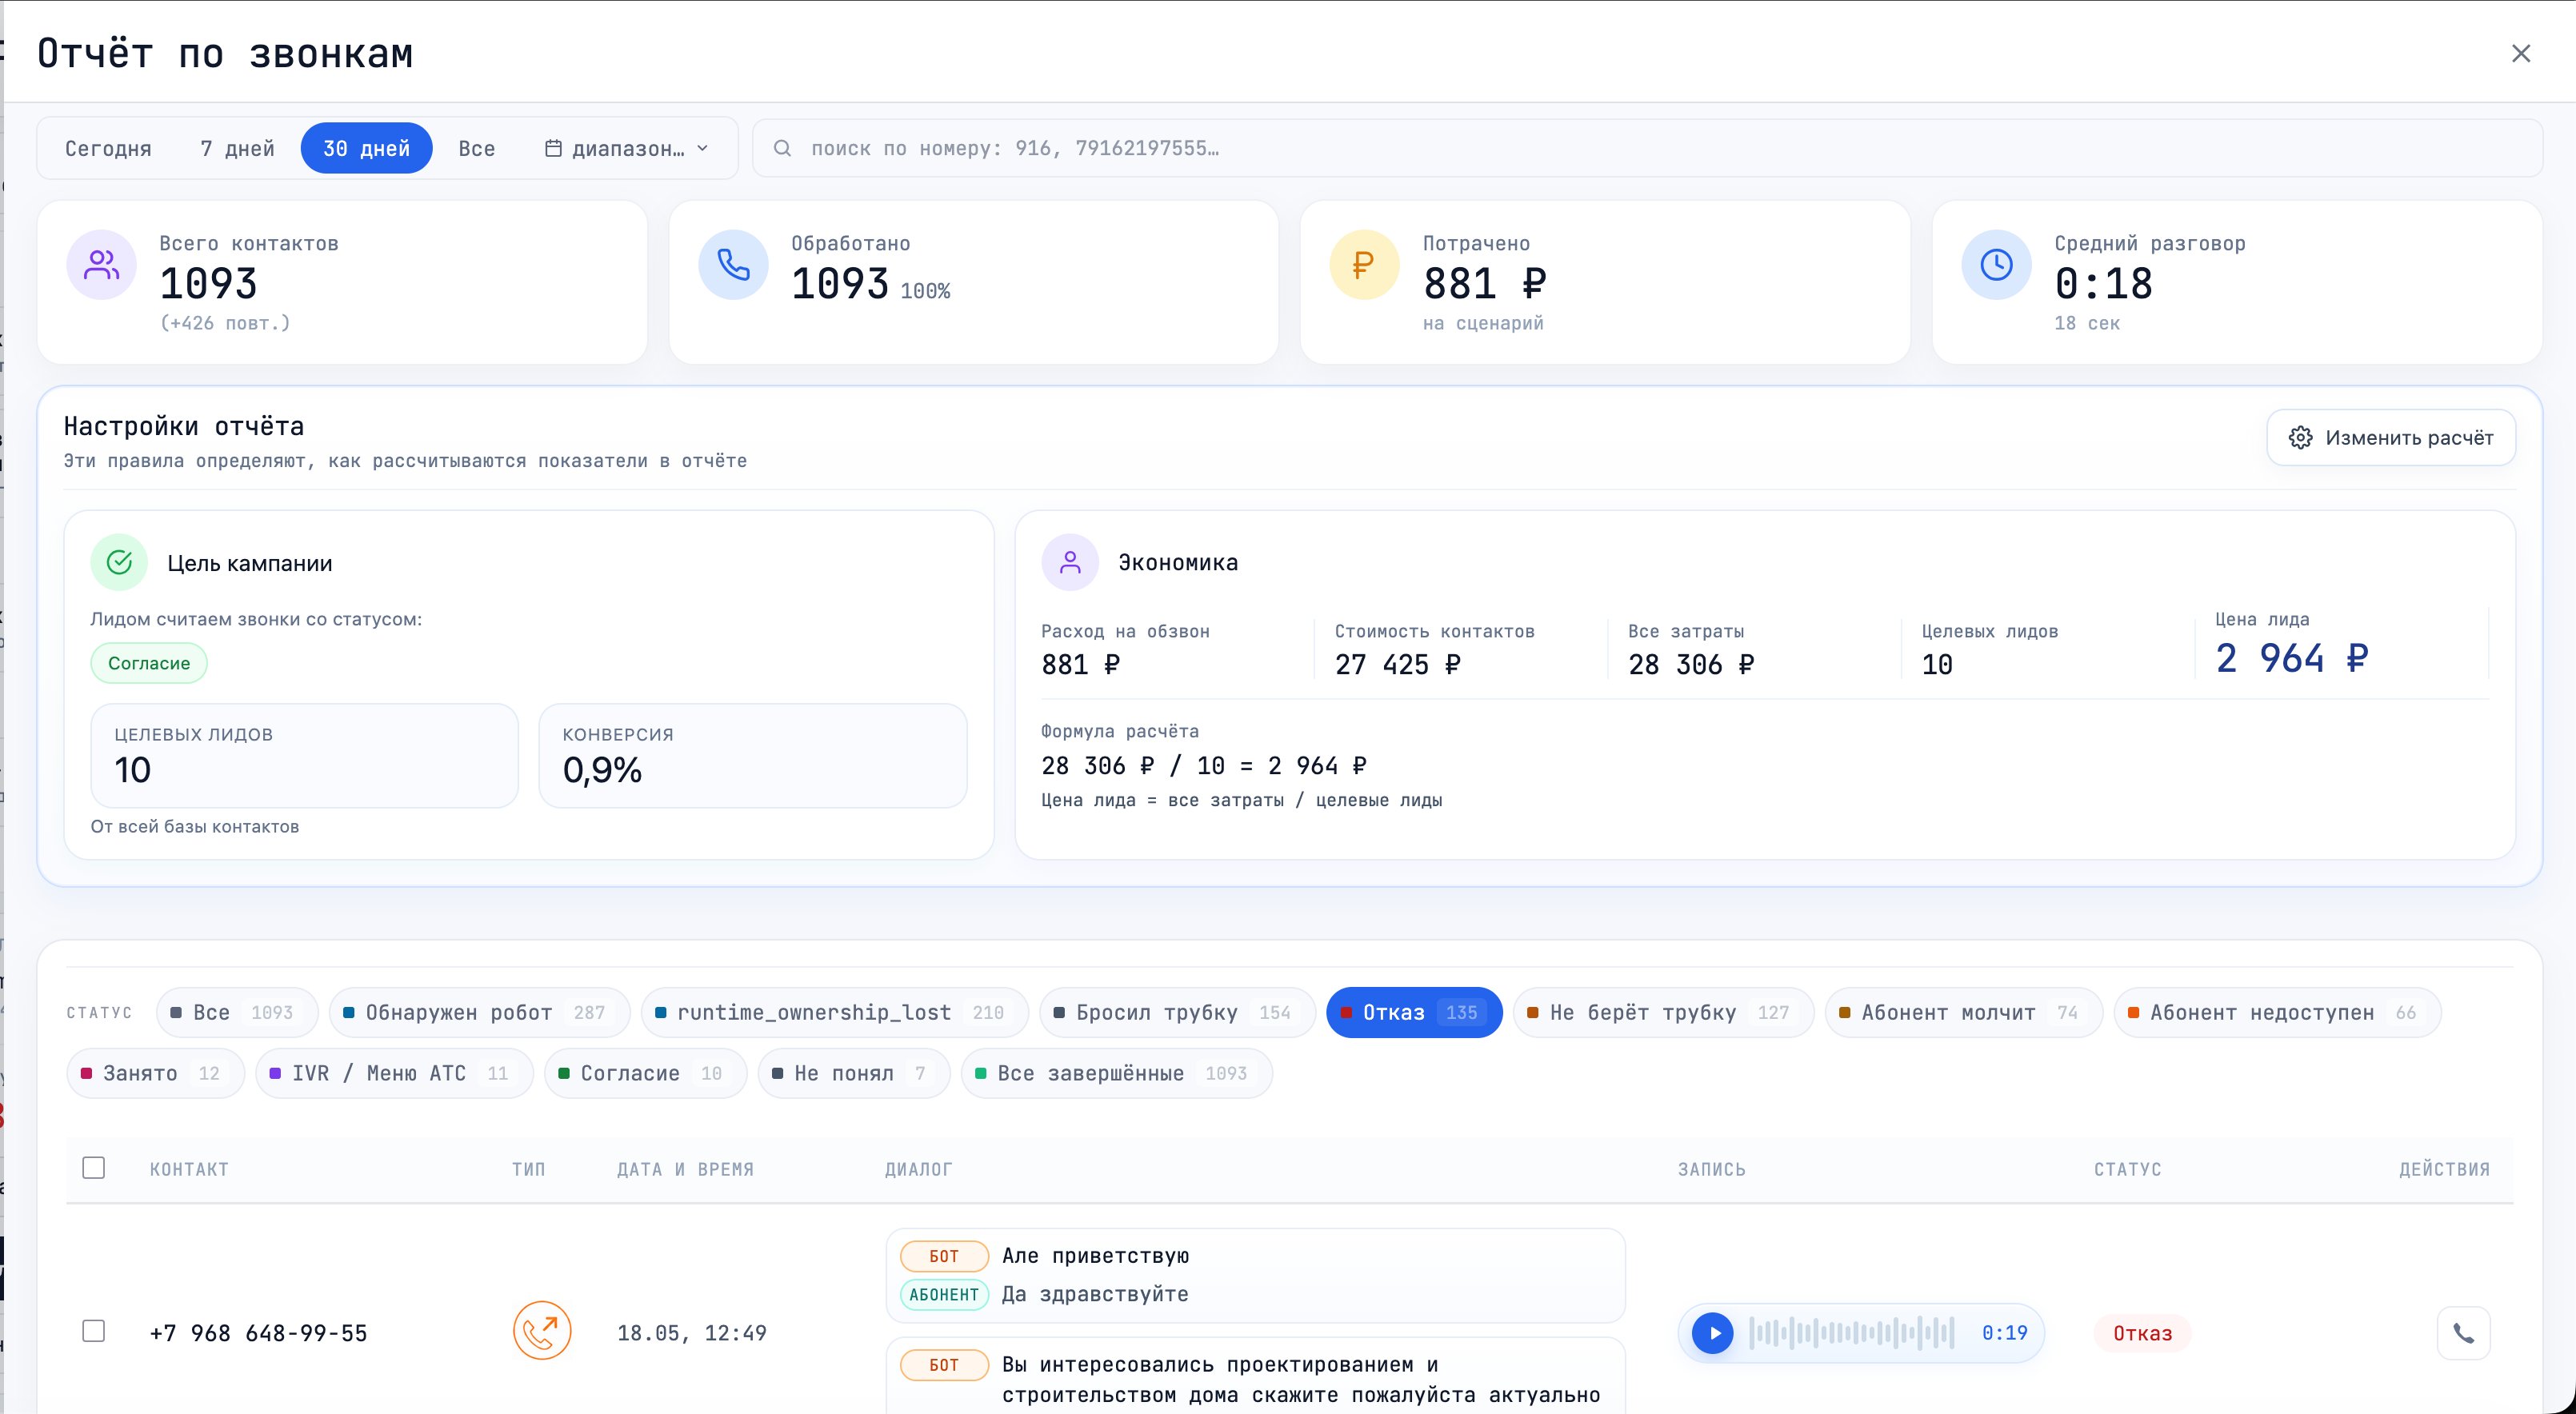2576x1414 pixels.
Task: Filter by 'IVR / Меню АТС' status
Action: click(x=394, y=1073)
